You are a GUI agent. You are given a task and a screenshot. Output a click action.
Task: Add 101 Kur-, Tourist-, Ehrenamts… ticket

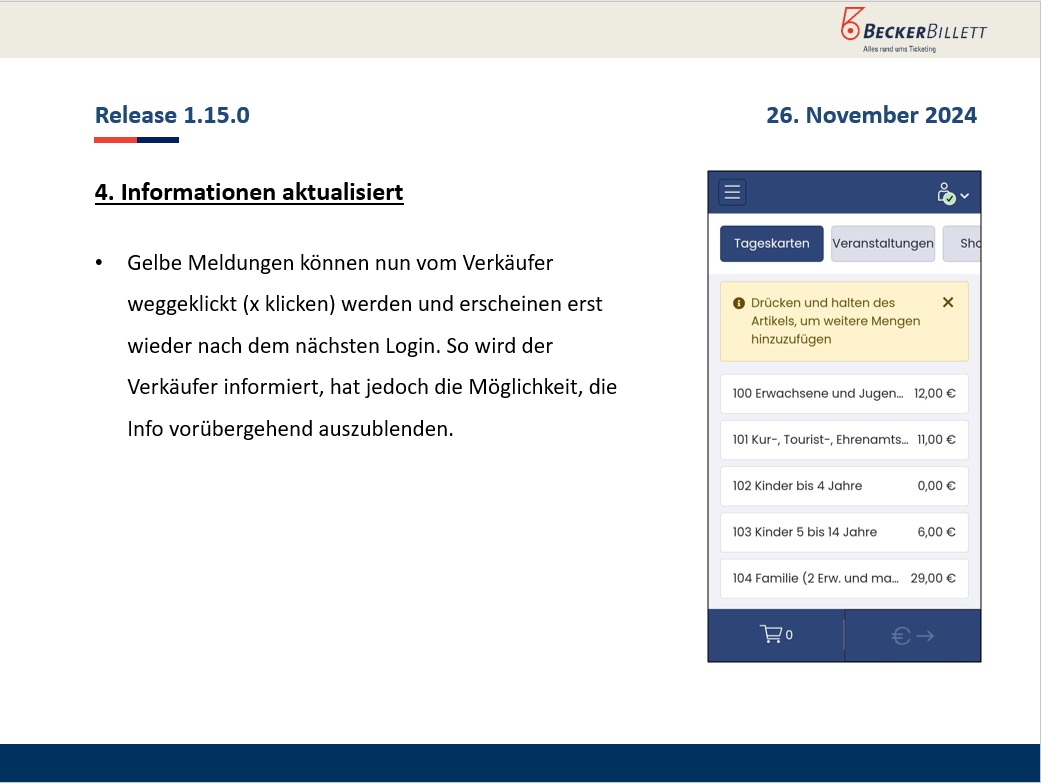[844, 440]
